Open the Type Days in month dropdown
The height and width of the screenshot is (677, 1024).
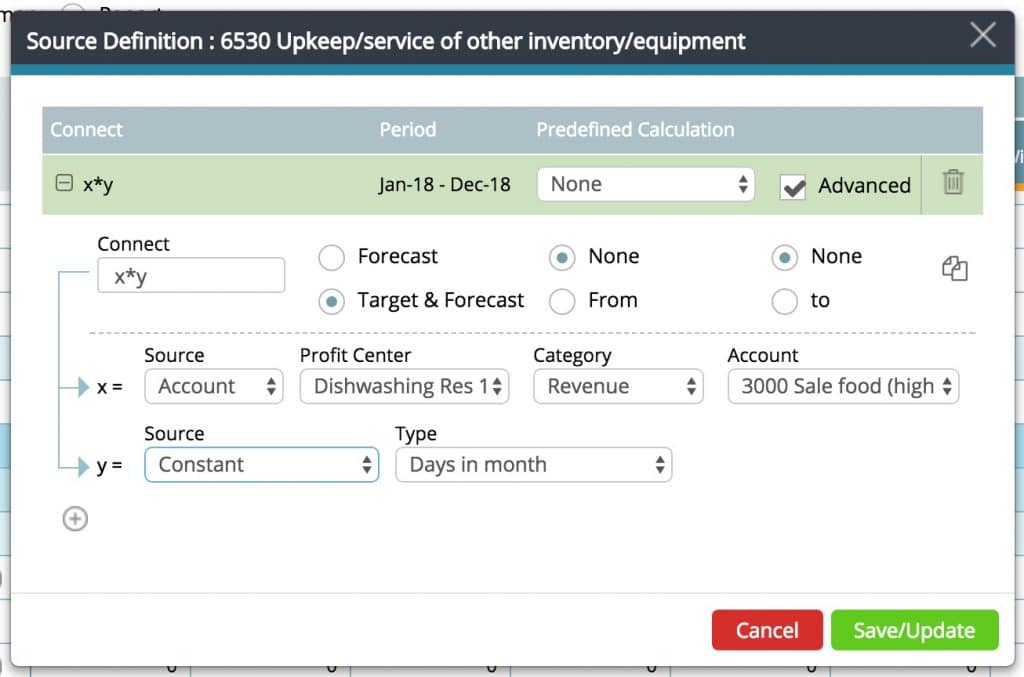tap(534, 465)
